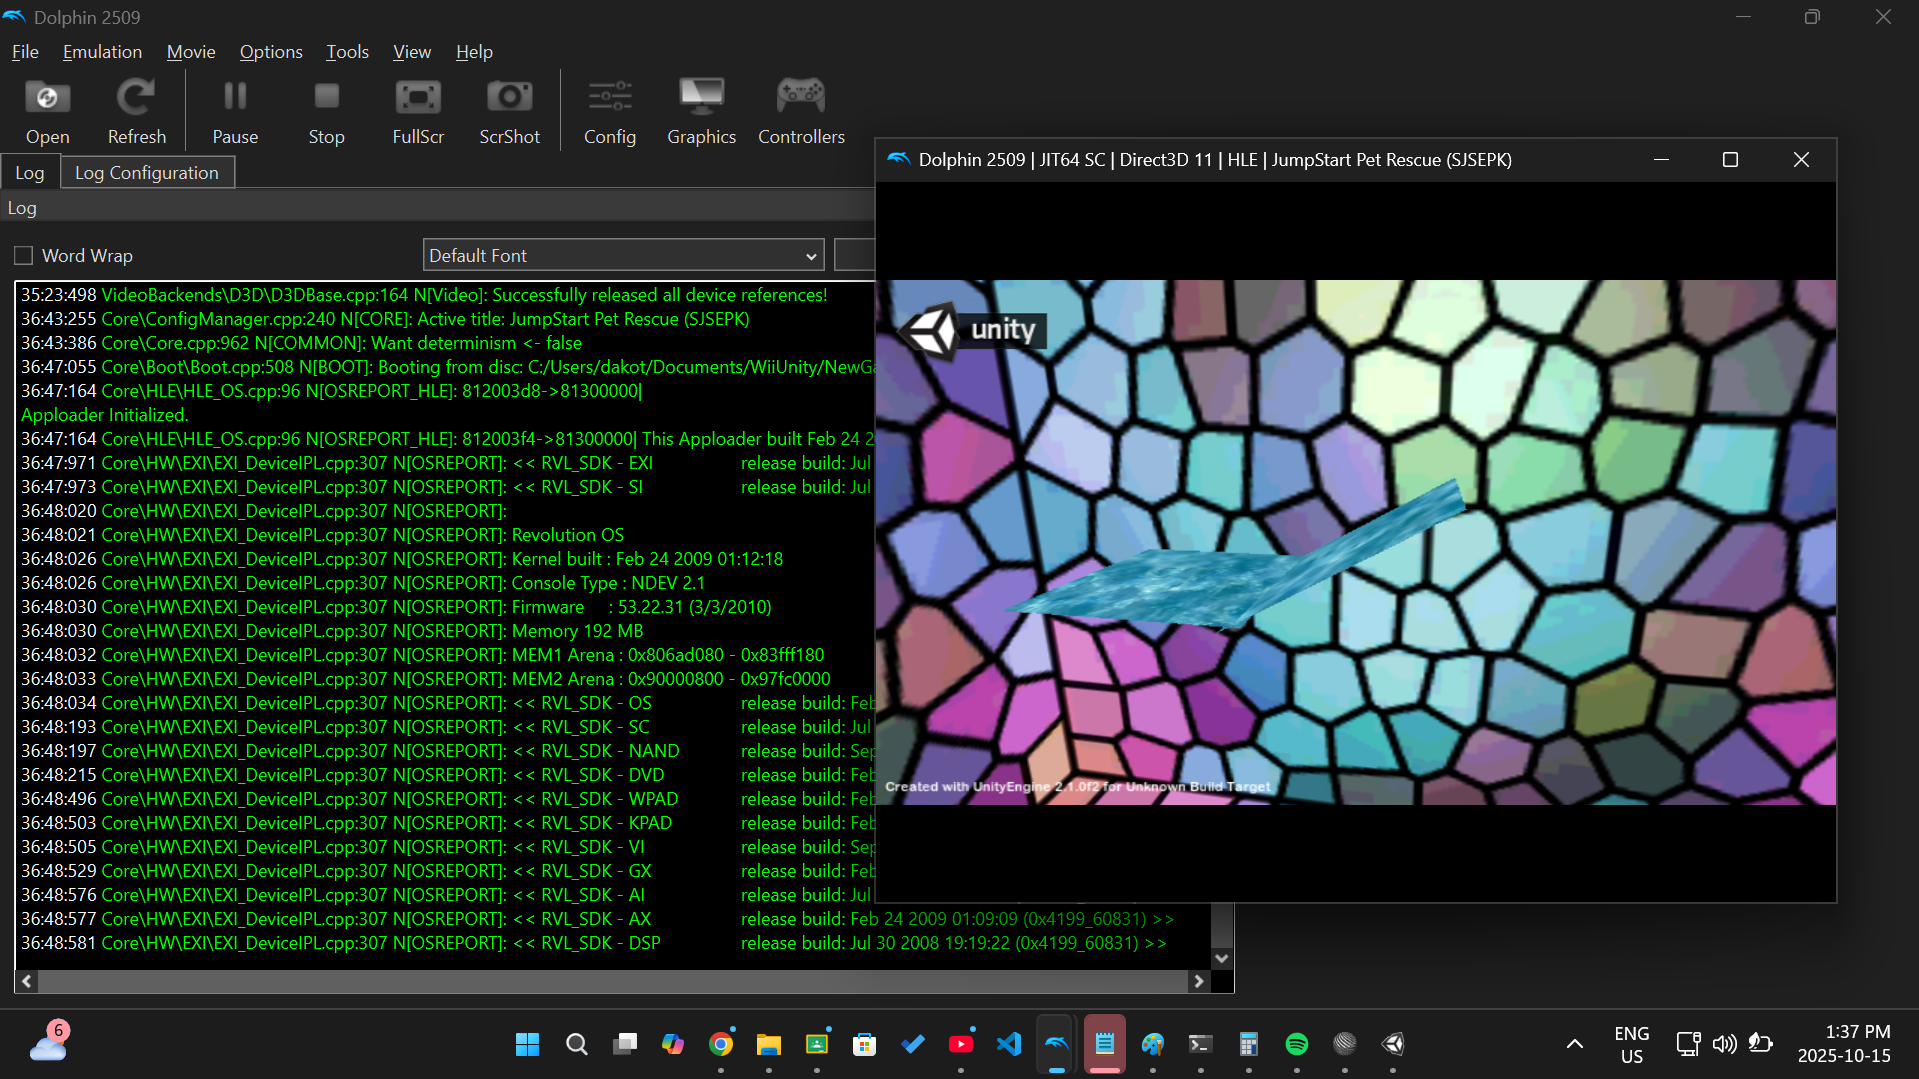Screen dimensions: 1919x1079
Task: Minimize the JumpStart Pet Rescue render window
Action: point(1661,160)
